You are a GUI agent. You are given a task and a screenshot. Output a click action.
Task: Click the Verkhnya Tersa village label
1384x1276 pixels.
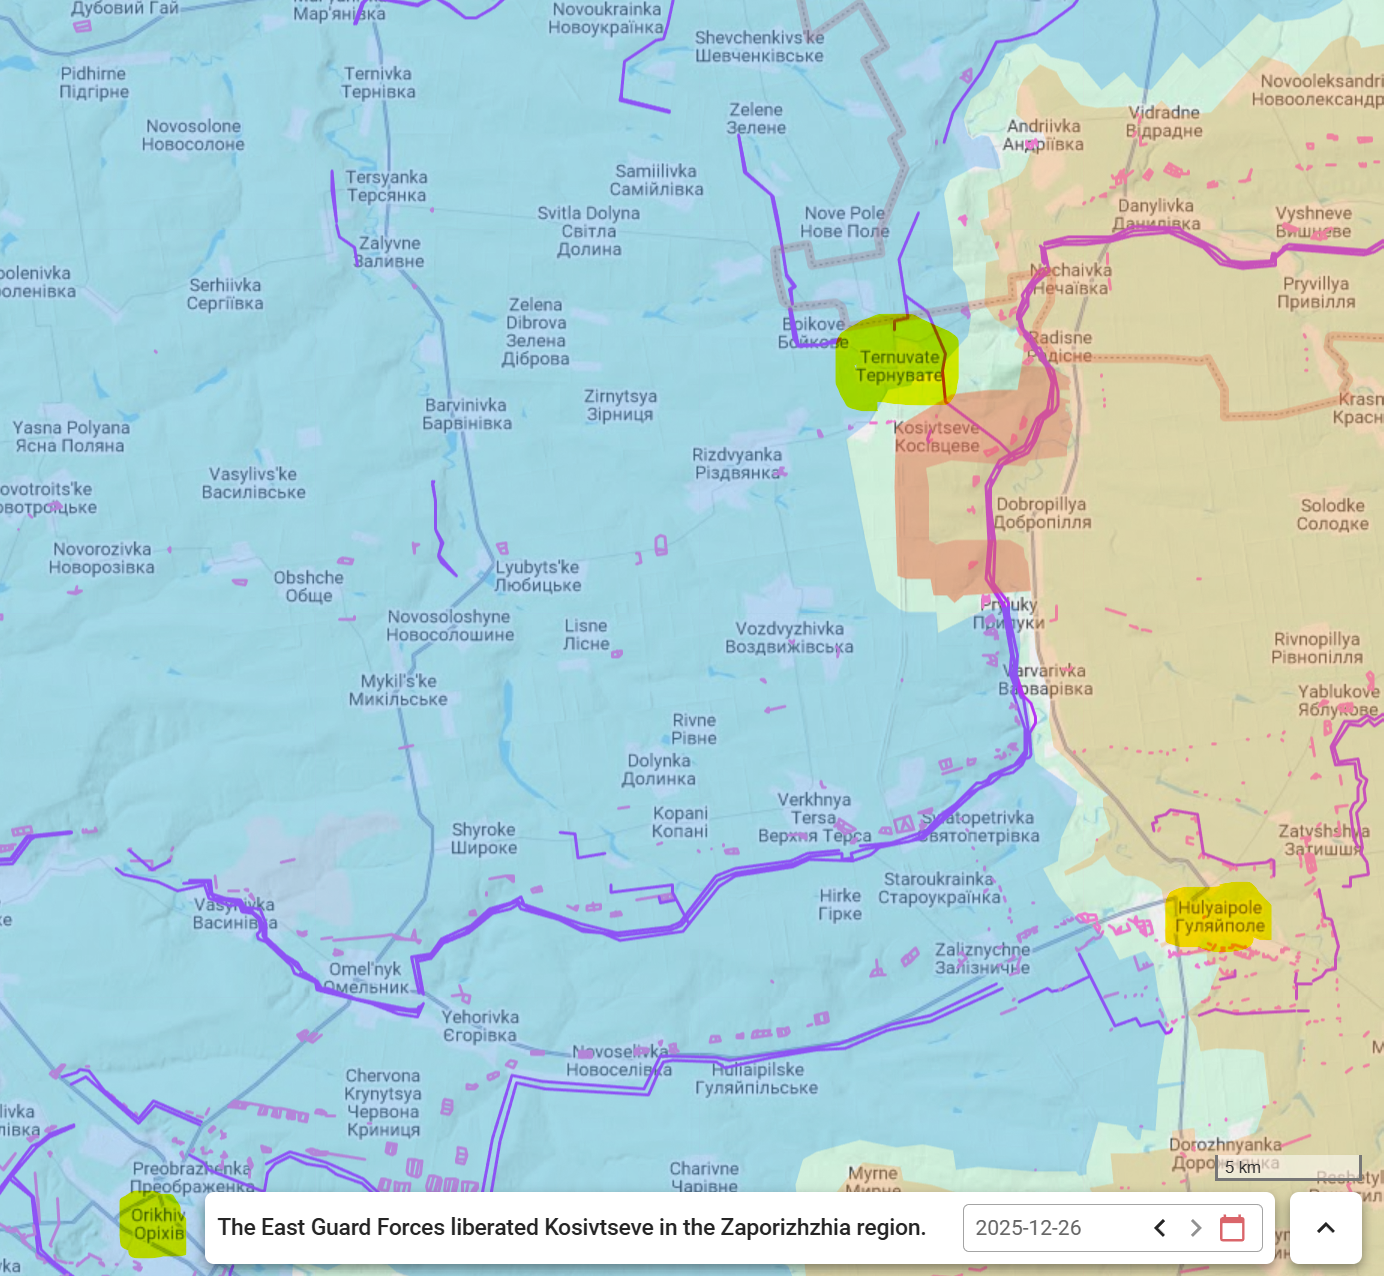(815, 818)
